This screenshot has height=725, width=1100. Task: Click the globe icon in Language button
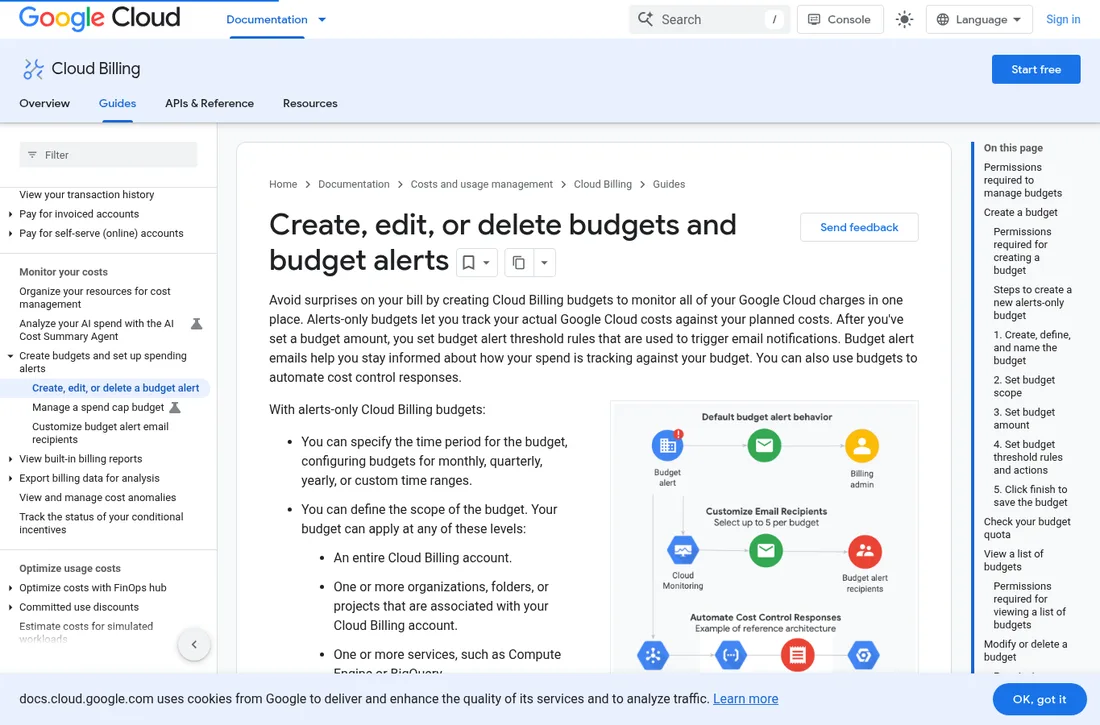[944, 20]
